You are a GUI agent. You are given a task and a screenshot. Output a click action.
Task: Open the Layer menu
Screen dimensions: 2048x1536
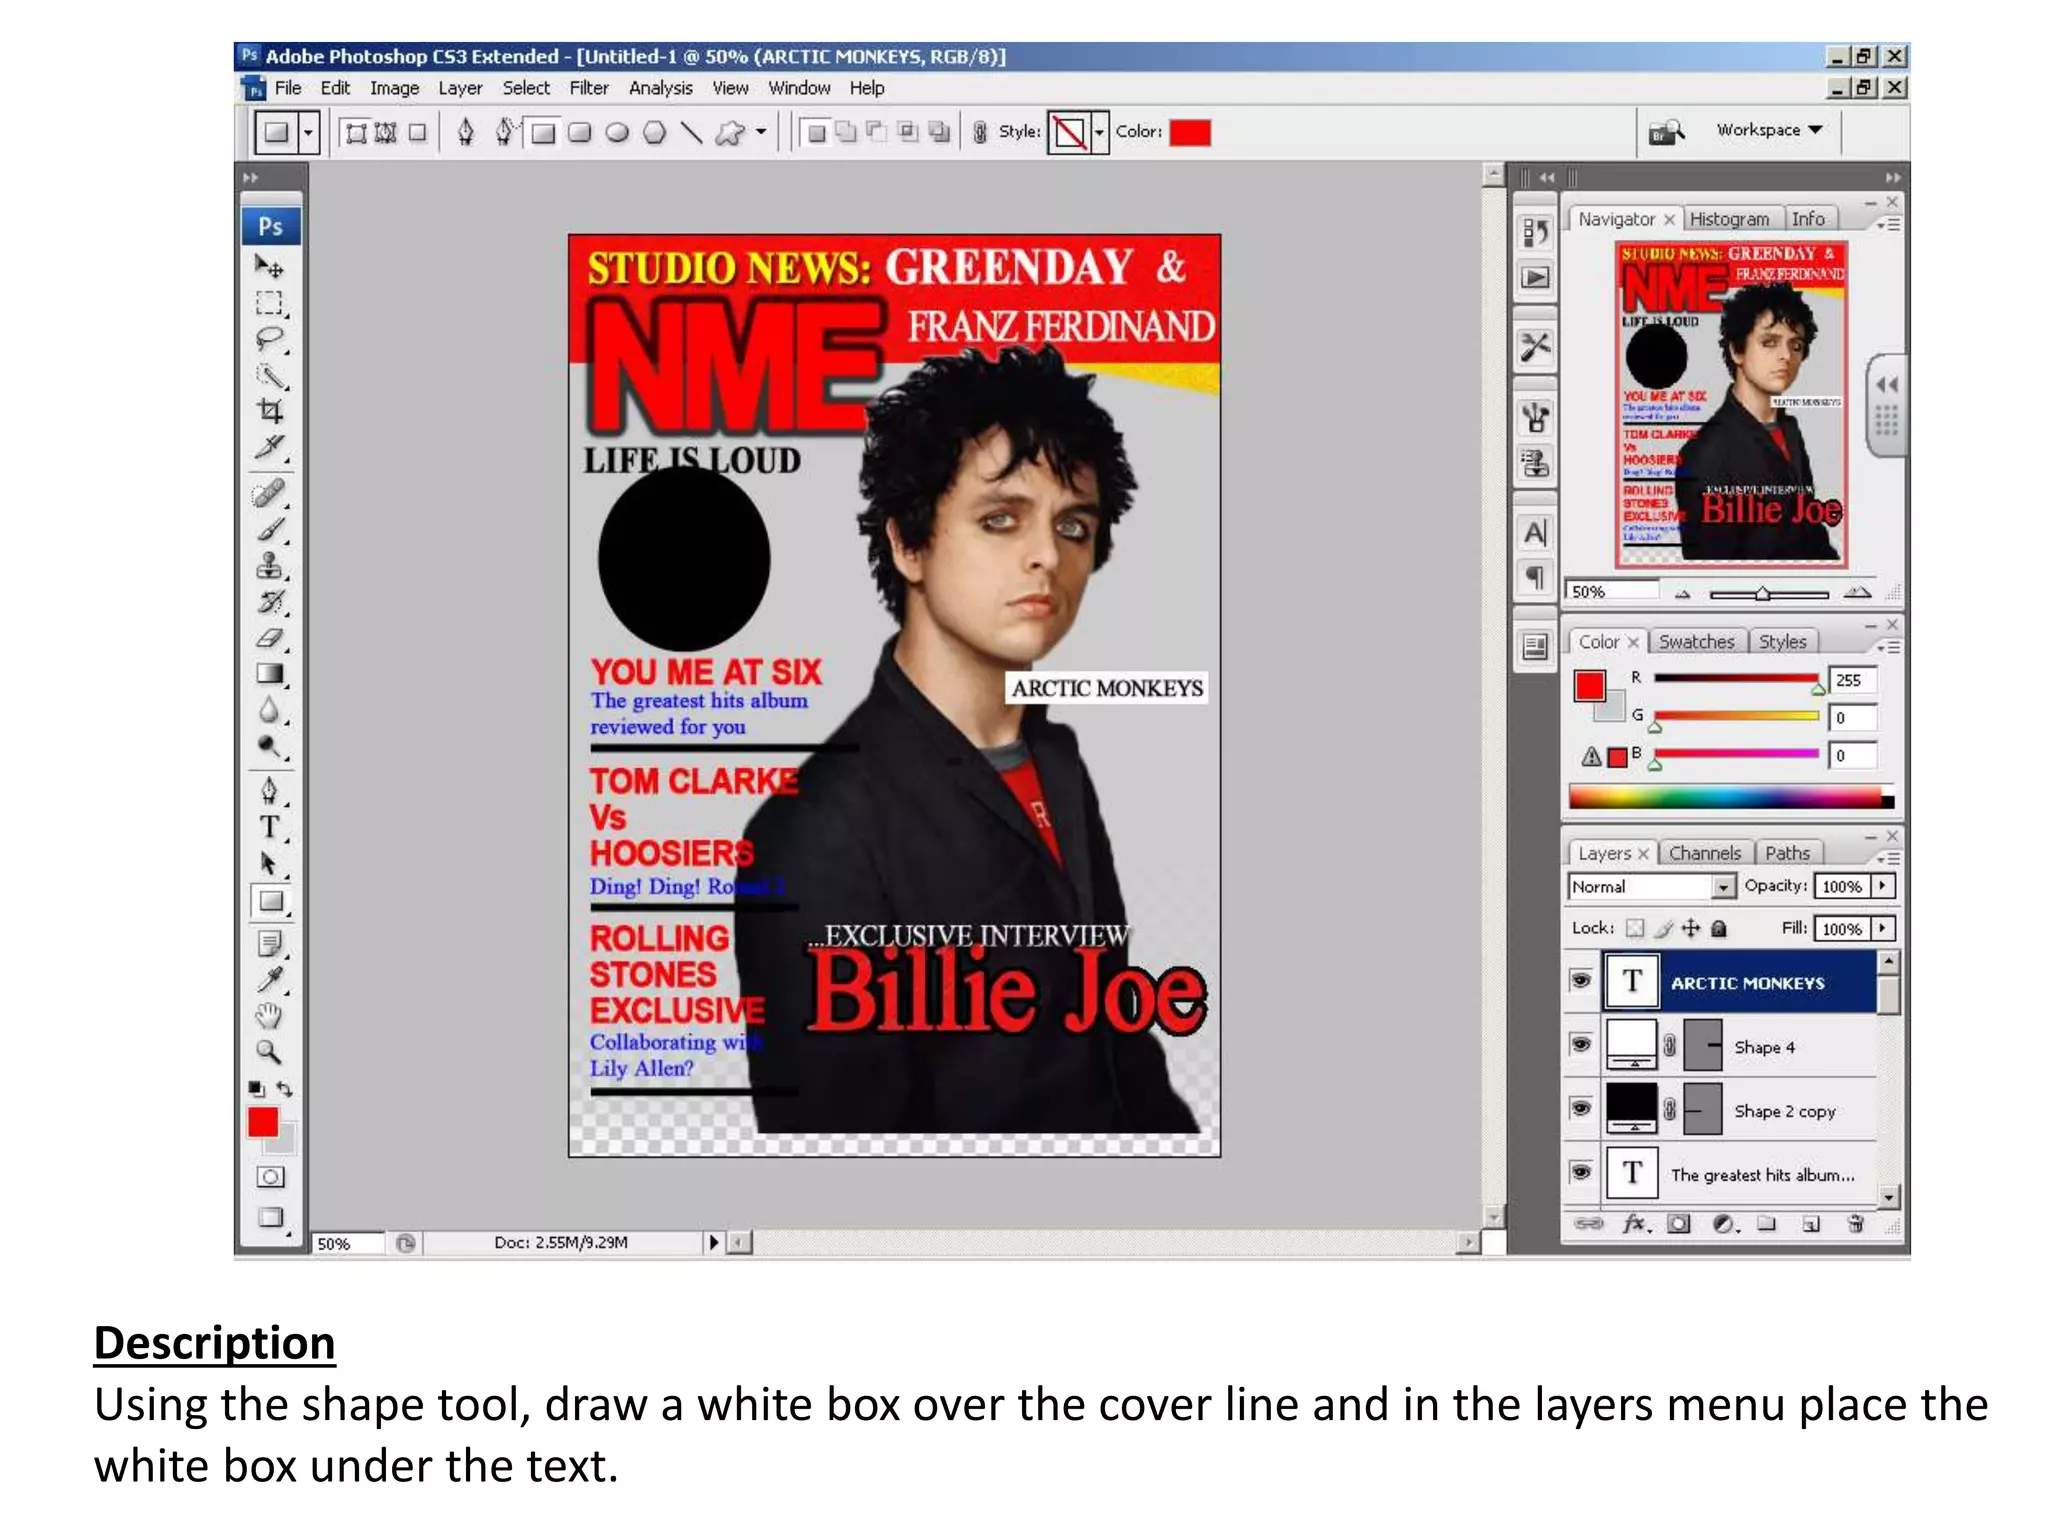[460, 88]
